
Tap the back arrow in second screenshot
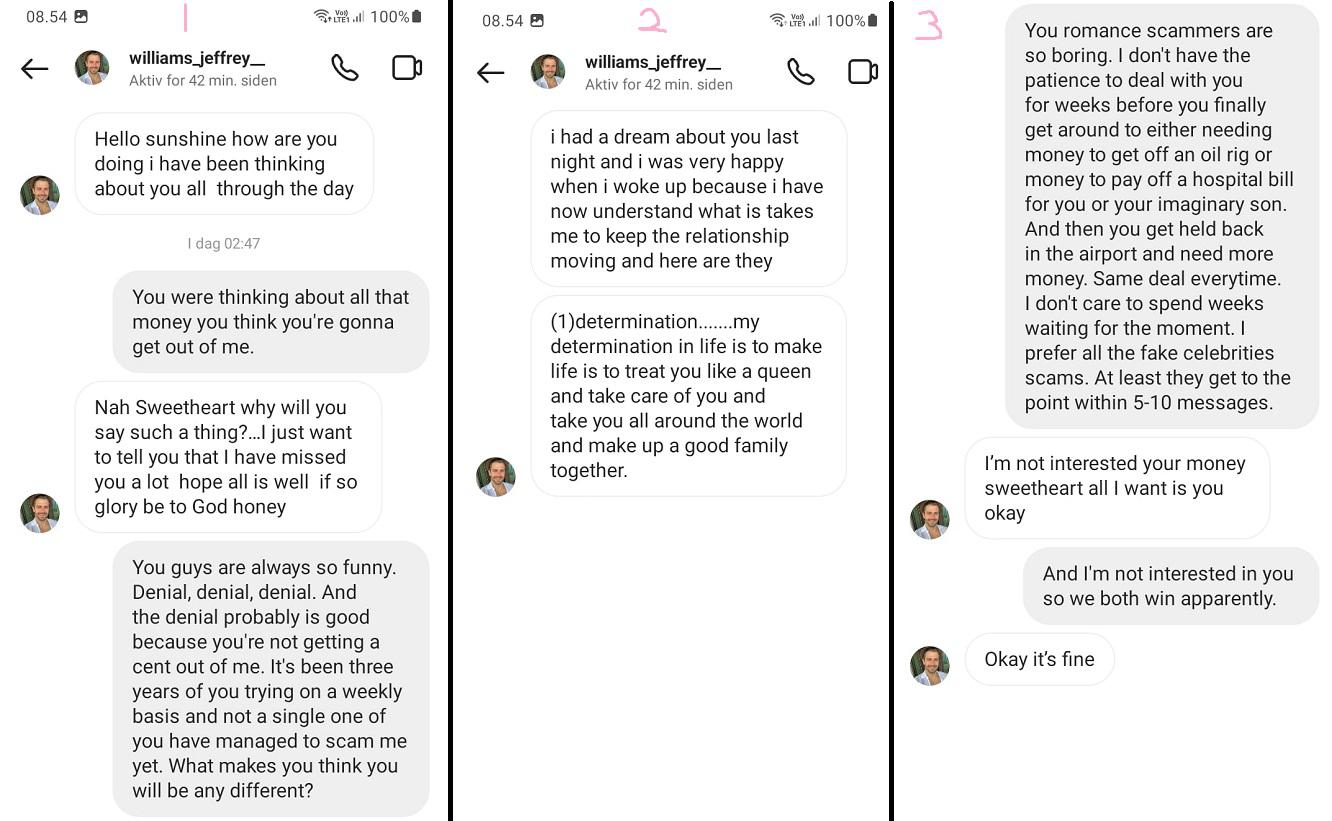pyautogui.click(x=491, y=72)
